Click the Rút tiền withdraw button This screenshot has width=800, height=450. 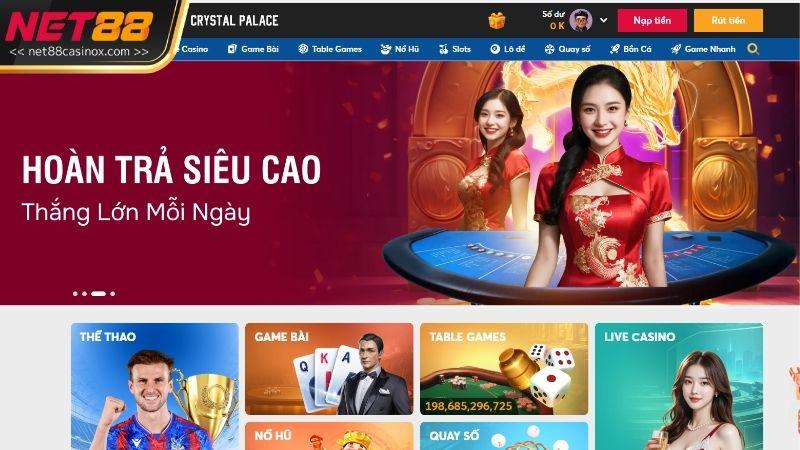point(728,20)
